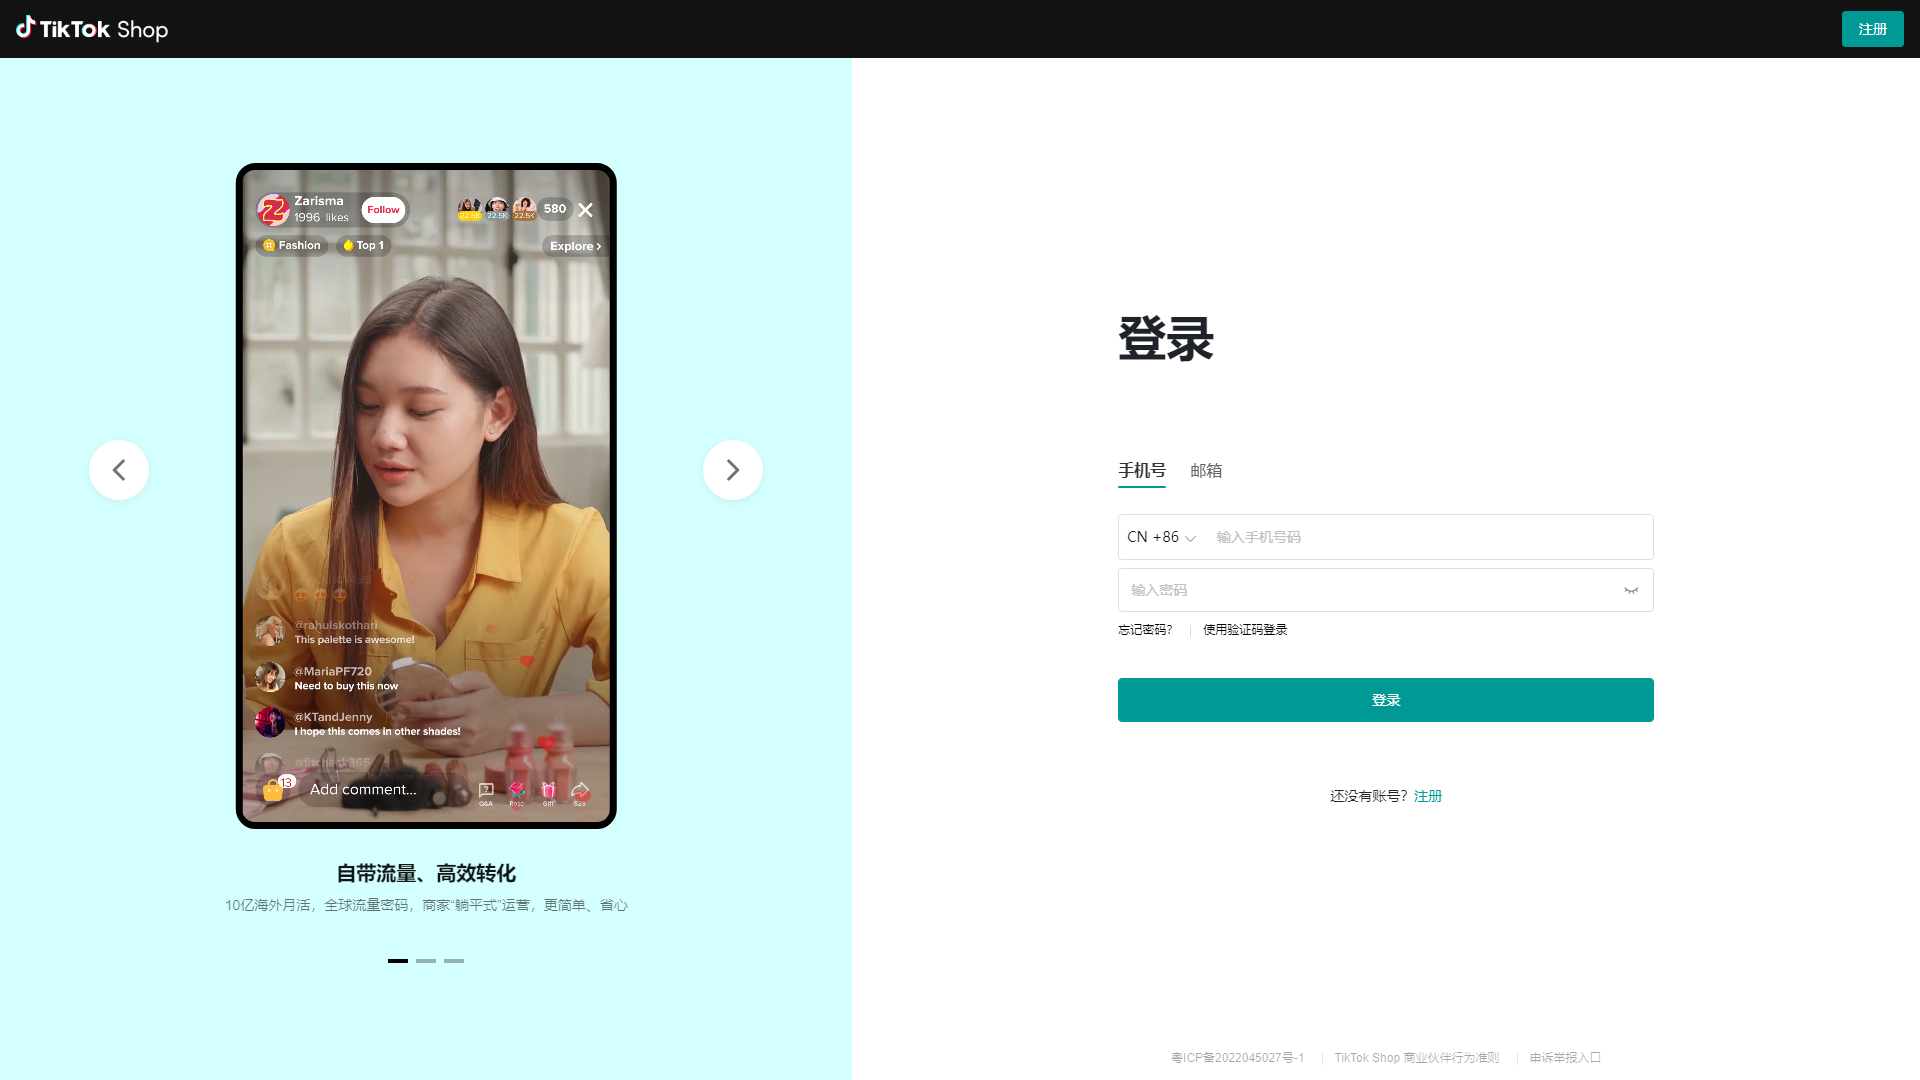The image size is (1920, 1080).
Task: Click the phone number input field
Action: point(1420,537)
